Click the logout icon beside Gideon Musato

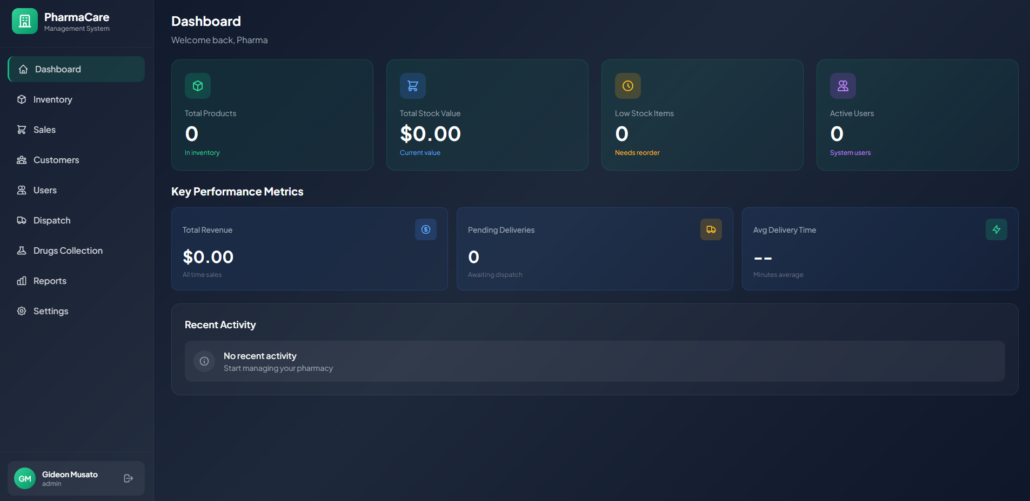128,478
